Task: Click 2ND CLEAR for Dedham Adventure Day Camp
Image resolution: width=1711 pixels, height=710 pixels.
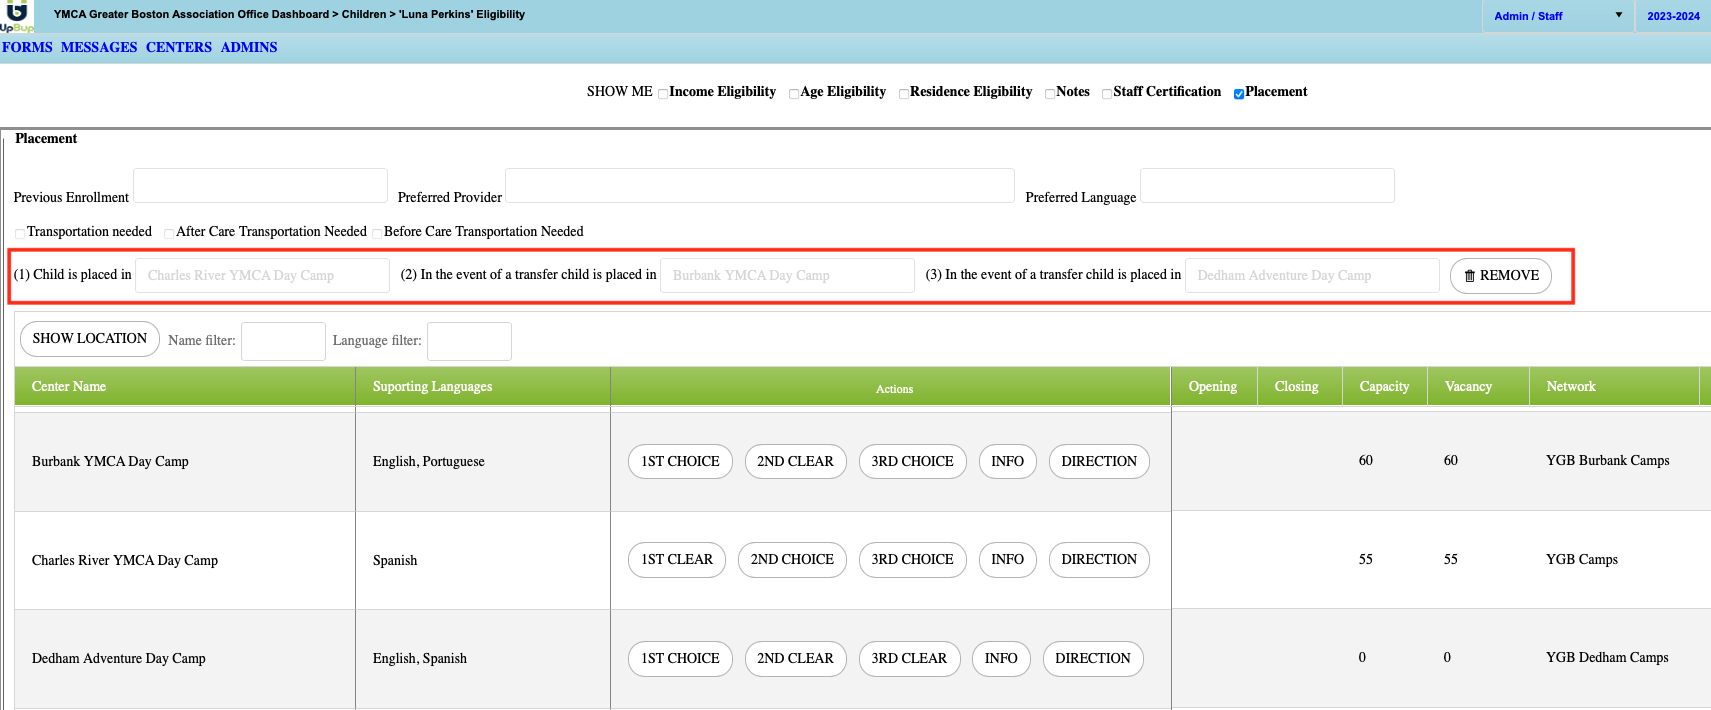Action: [x=795, y=658]
